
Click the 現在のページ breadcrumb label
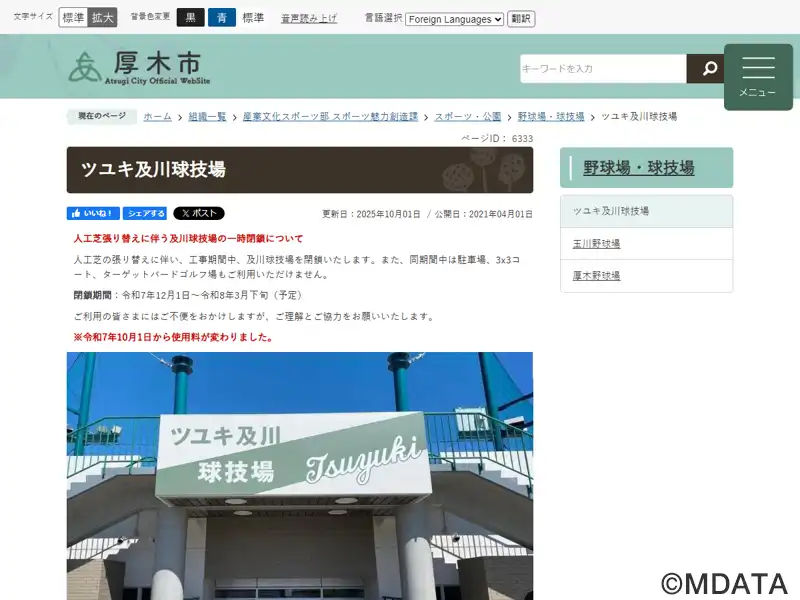(102, 116)
